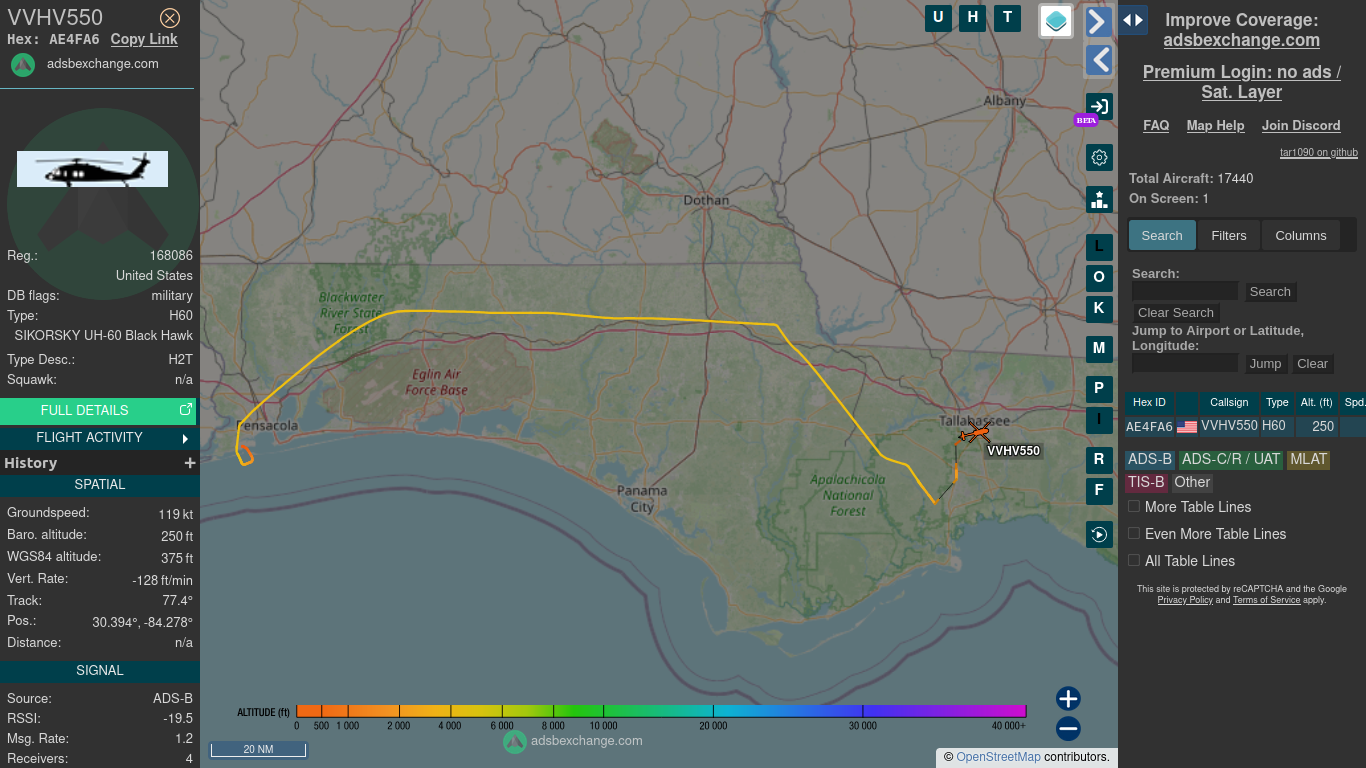Open Premium Login link
The image size is (1366, 768).
tap(1241, 82)
